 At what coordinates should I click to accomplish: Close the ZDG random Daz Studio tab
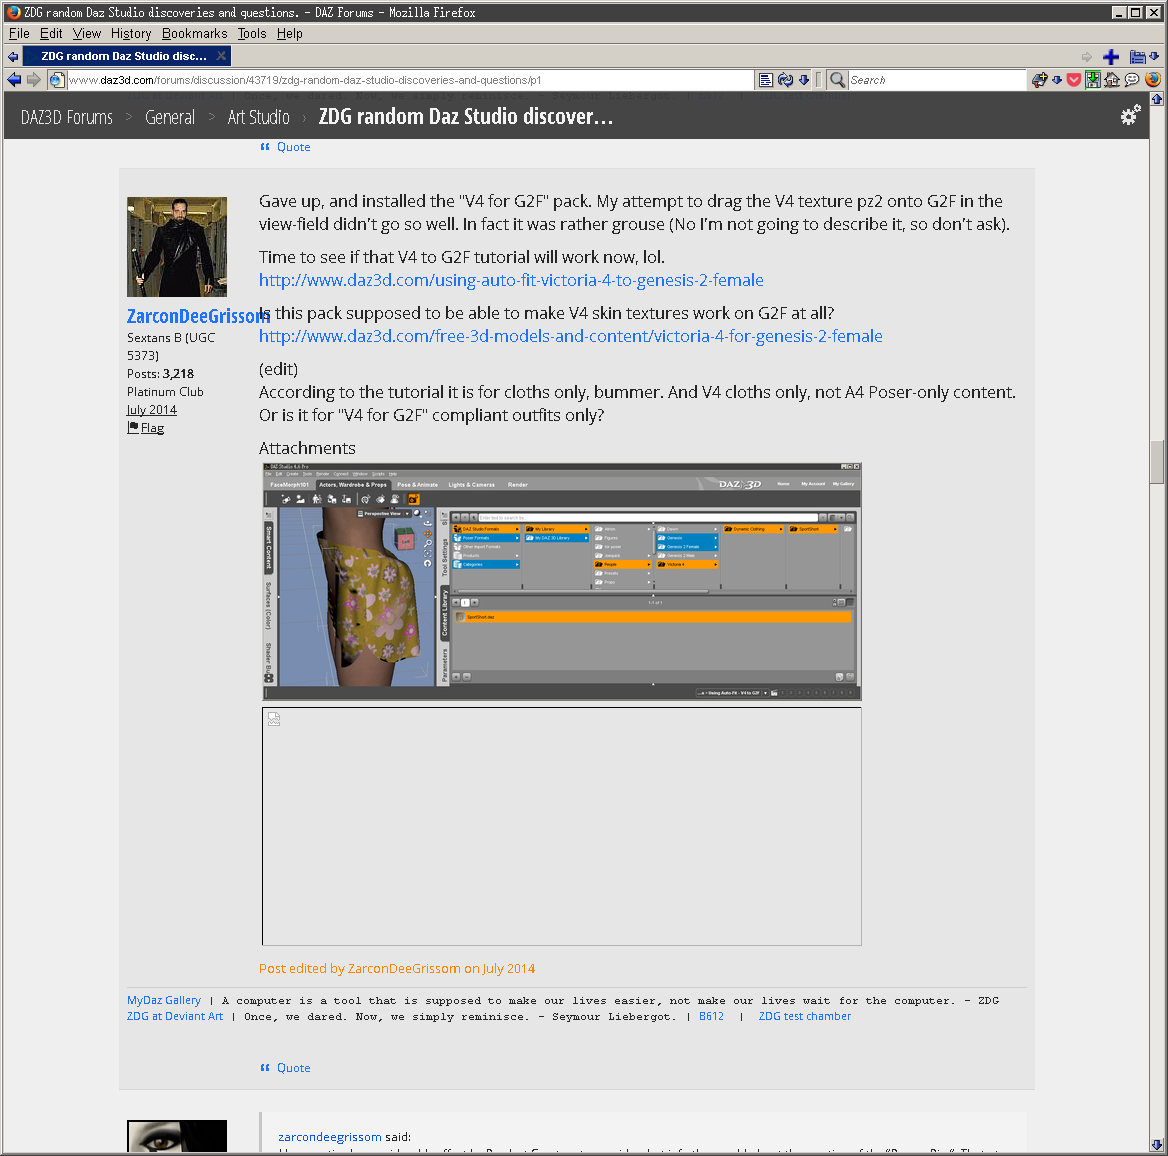(221, 56)
